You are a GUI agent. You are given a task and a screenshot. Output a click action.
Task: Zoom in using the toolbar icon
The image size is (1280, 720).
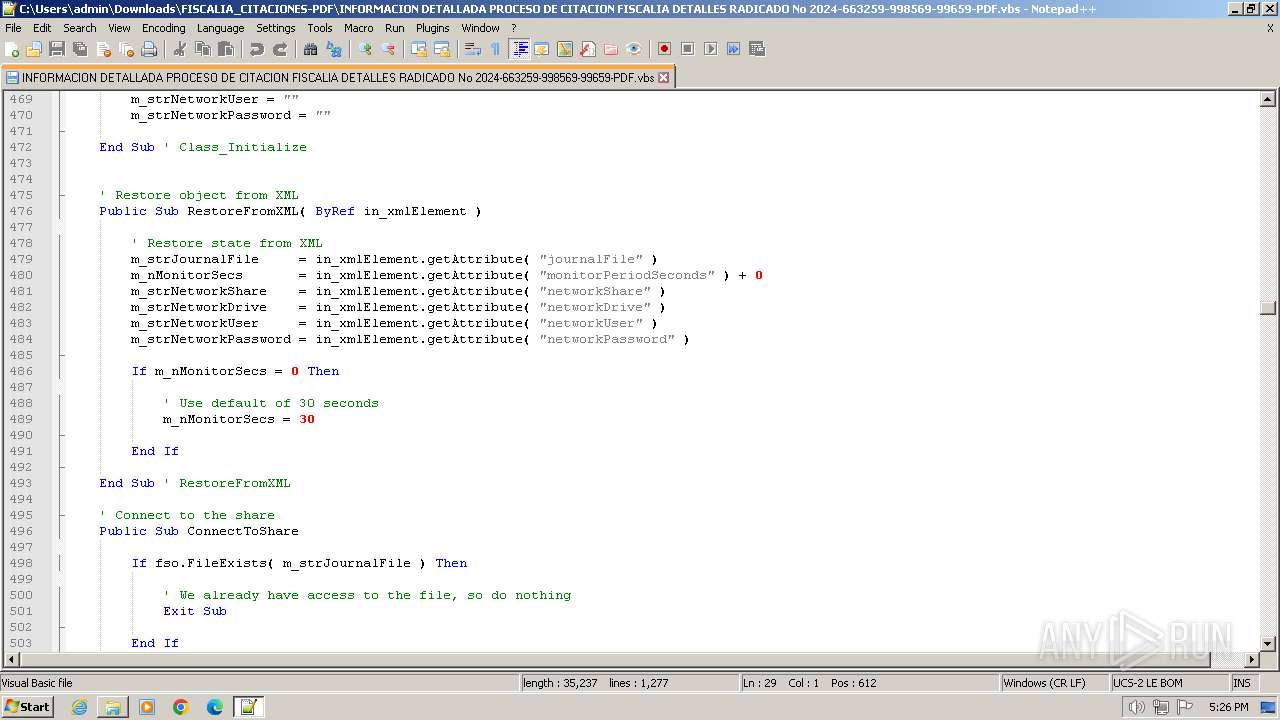(365, 49)
